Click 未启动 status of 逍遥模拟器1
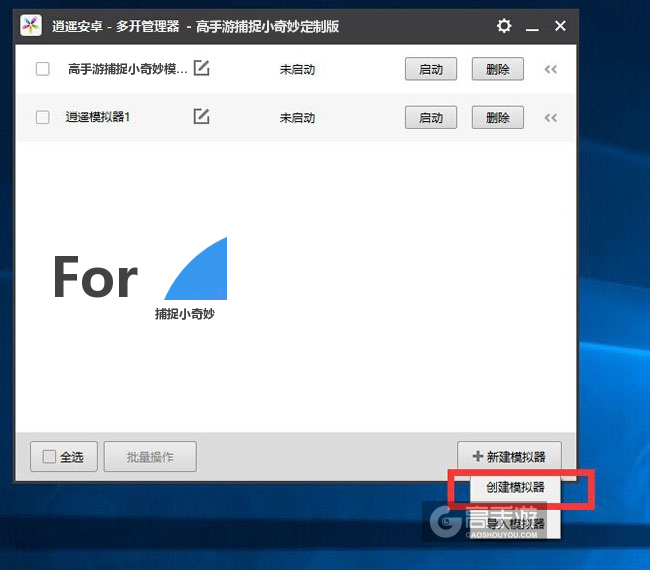Image resolution: width=650 pixels, height=570 pixels. (297, 118)
